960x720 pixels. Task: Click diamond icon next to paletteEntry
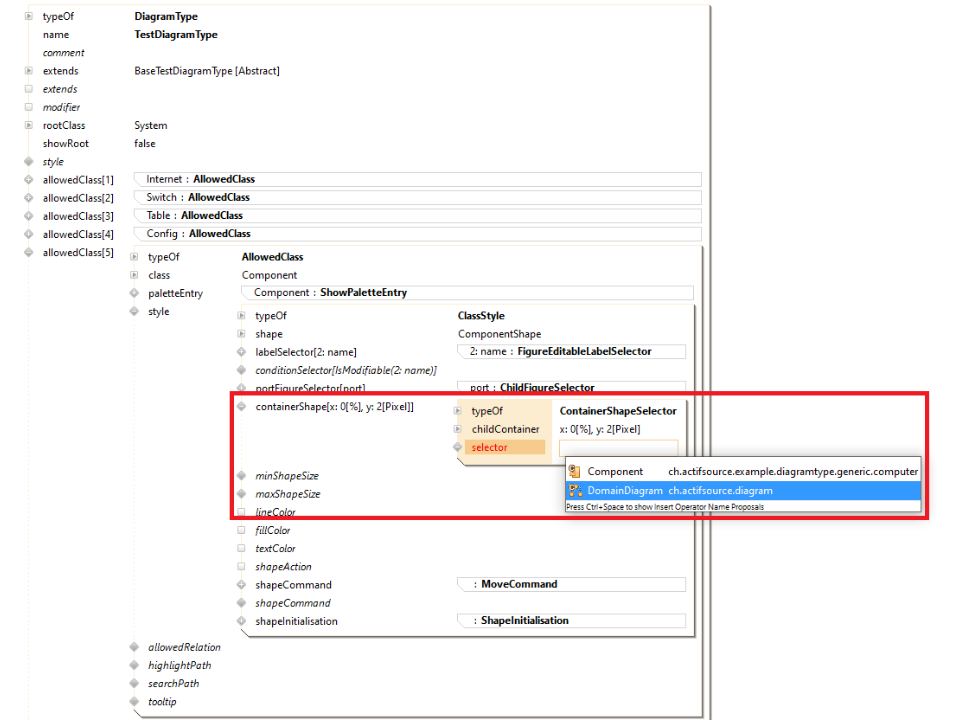click(134, 293)
